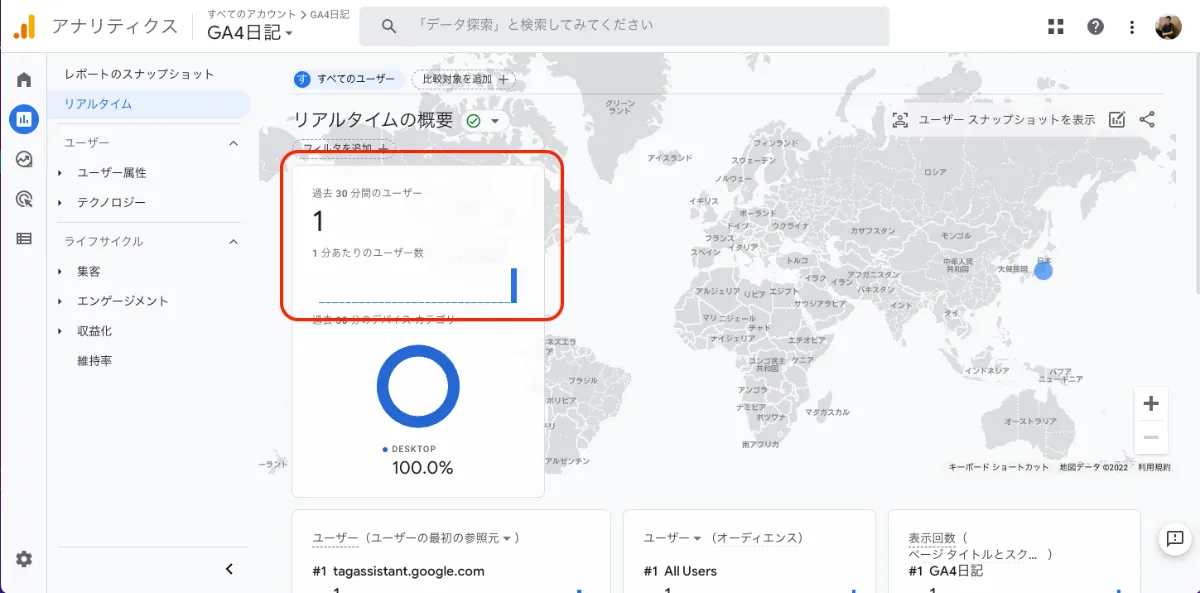Open the GA4日記 property selector dropdown

[x=250, y=32]
